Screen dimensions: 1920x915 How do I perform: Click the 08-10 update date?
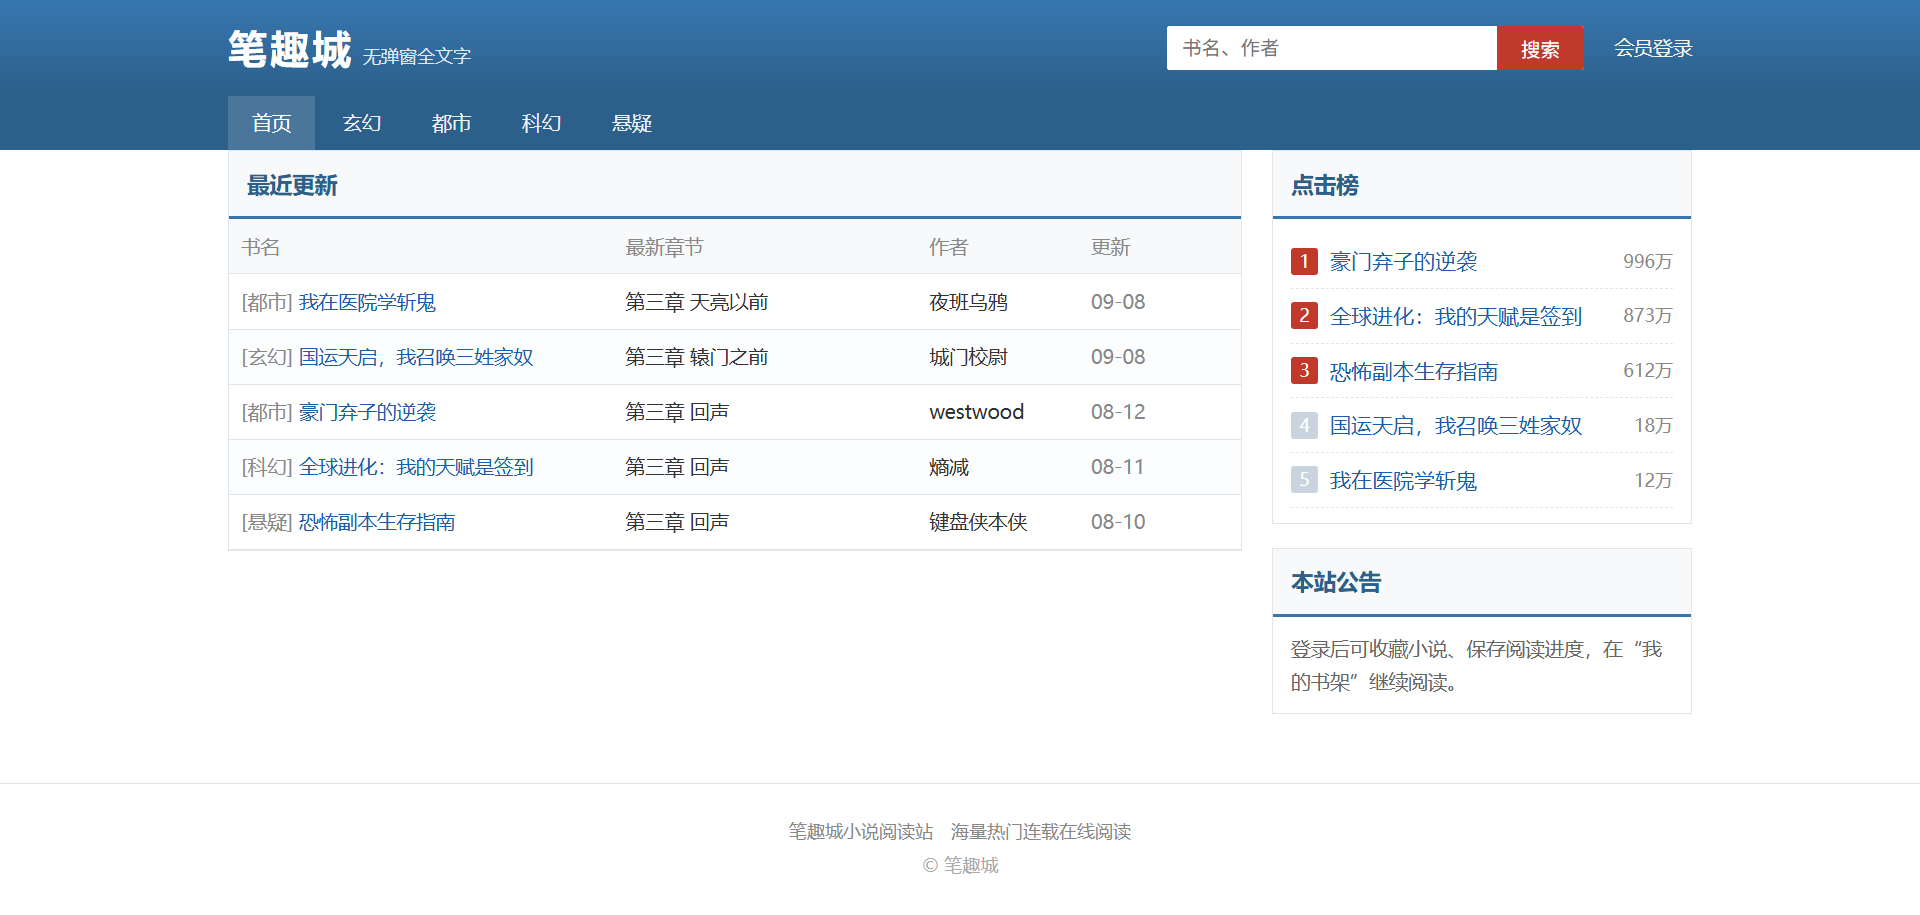tap(1118, 522)
